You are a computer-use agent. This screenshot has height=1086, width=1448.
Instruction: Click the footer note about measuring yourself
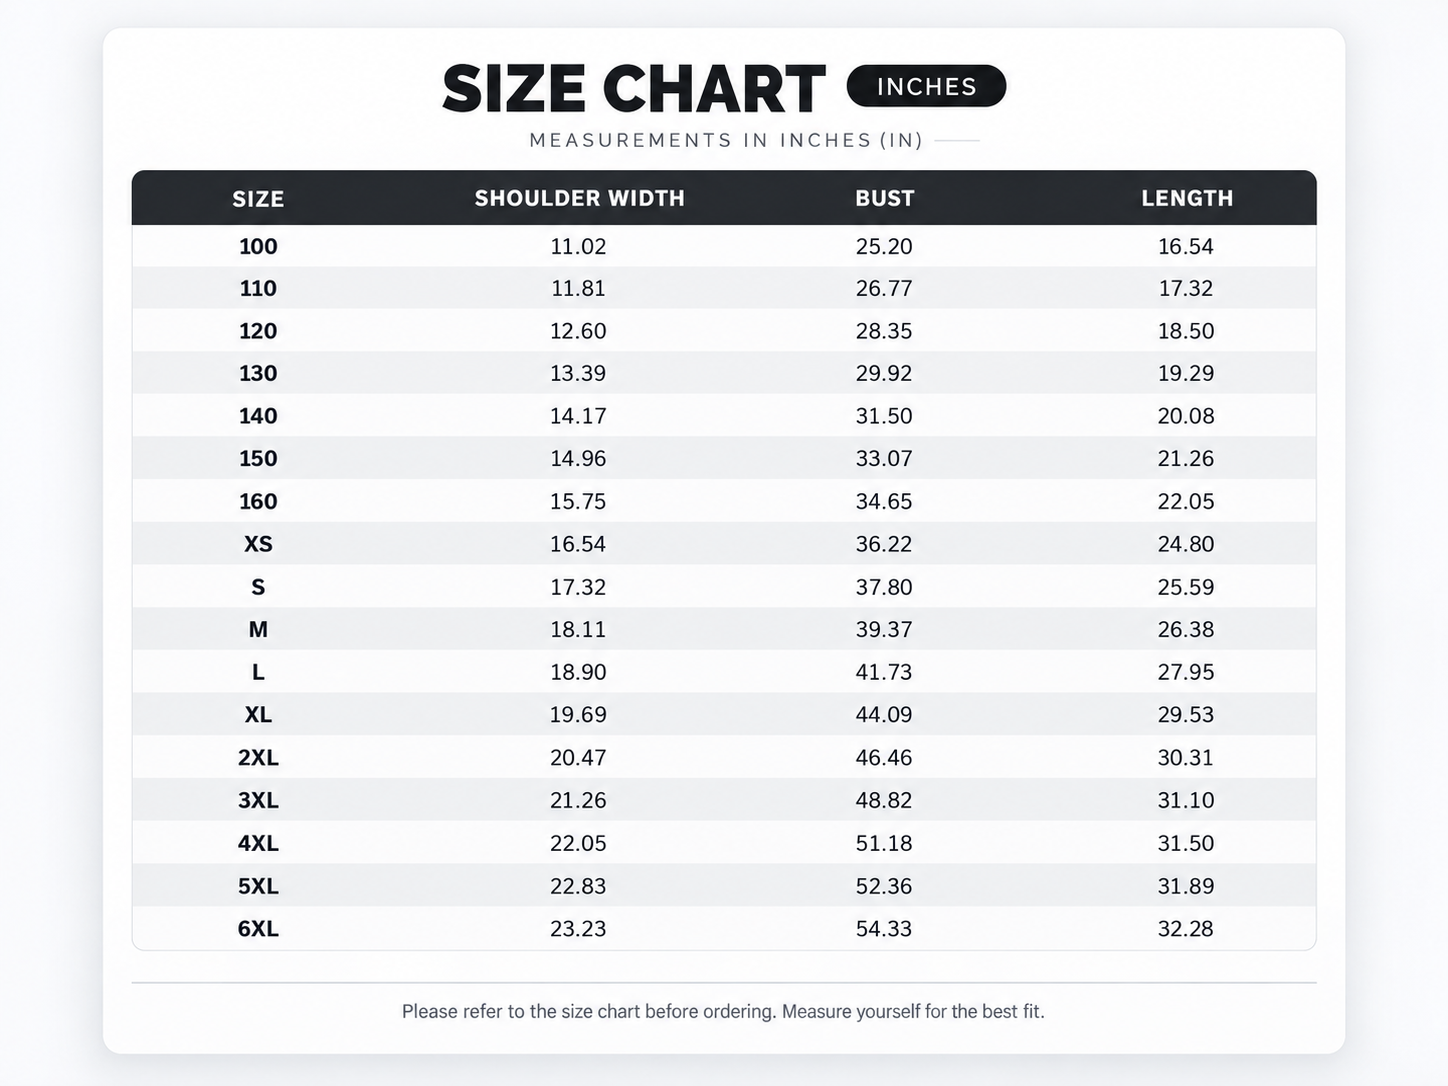(x=723, y=1011)
